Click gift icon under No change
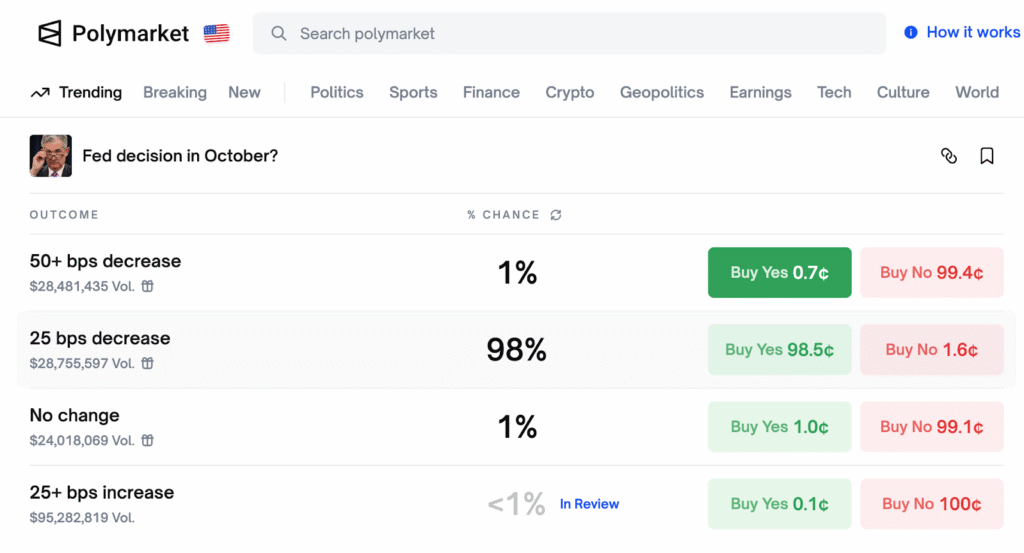 (147, 440)
